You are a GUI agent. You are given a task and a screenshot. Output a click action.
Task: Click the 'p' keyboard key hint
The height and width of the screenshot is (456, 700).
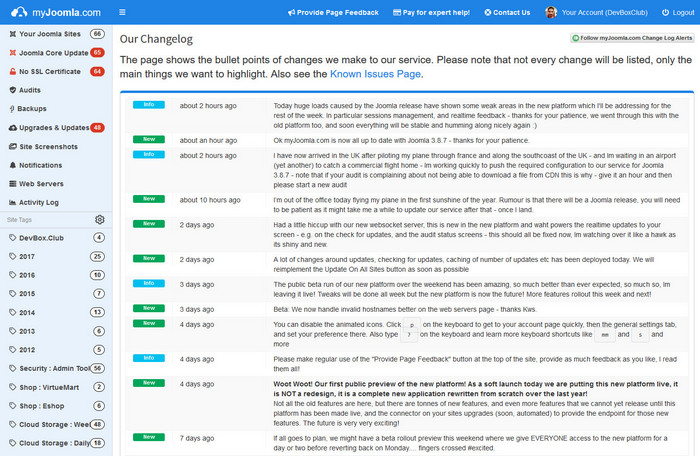click(x=411, y=325)
